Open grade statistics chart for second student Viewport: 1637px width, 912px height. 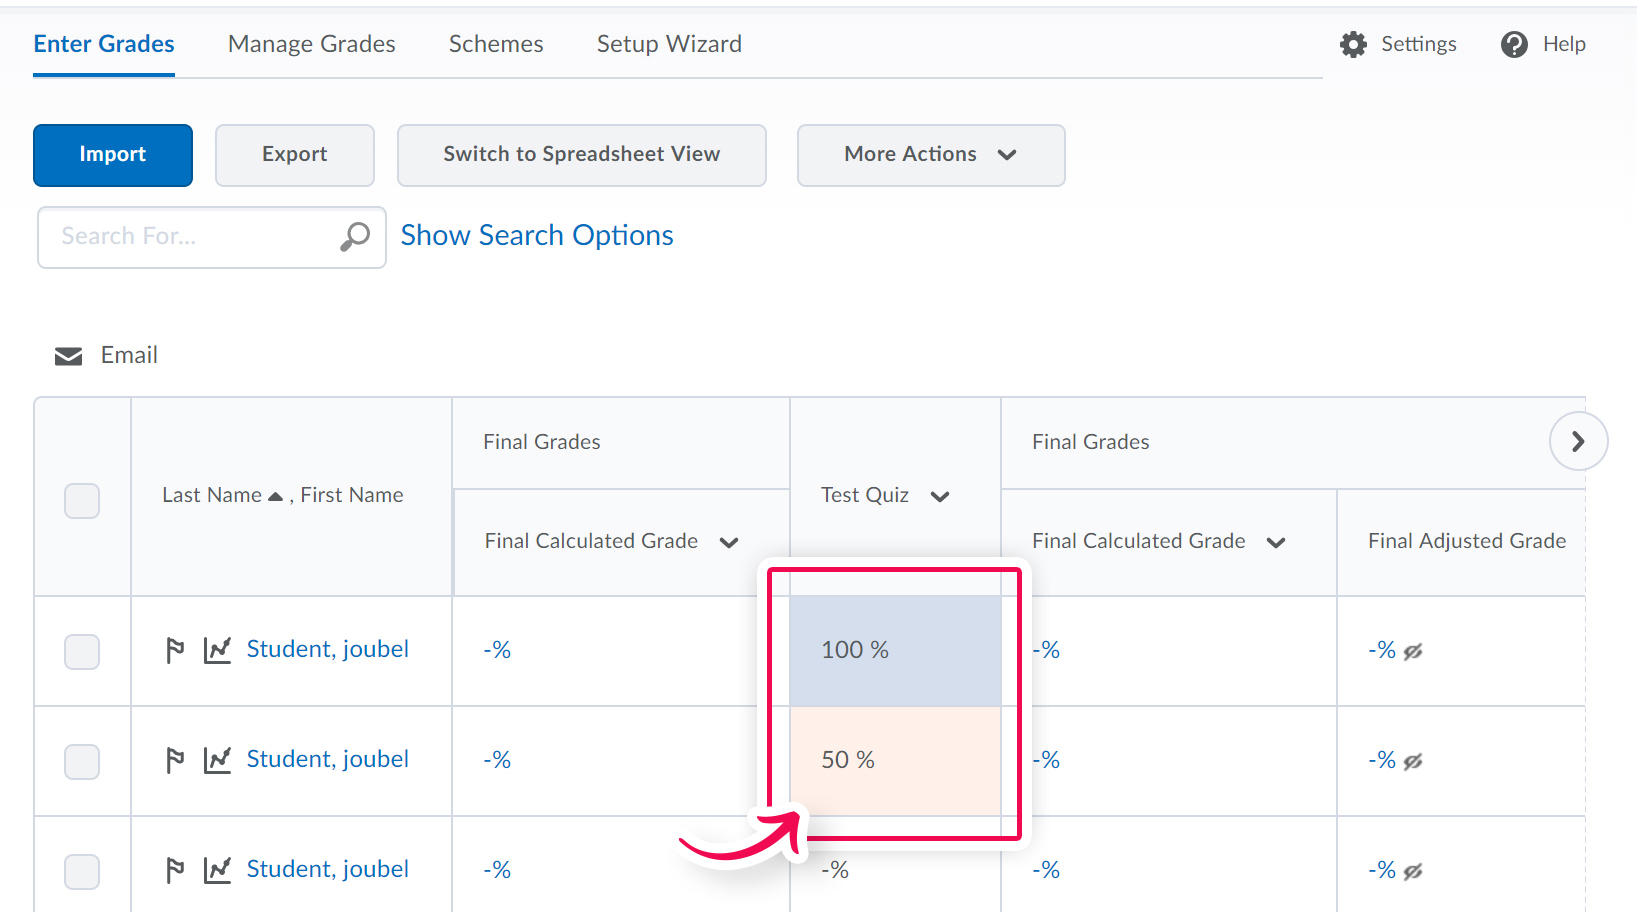click(218, 760)
